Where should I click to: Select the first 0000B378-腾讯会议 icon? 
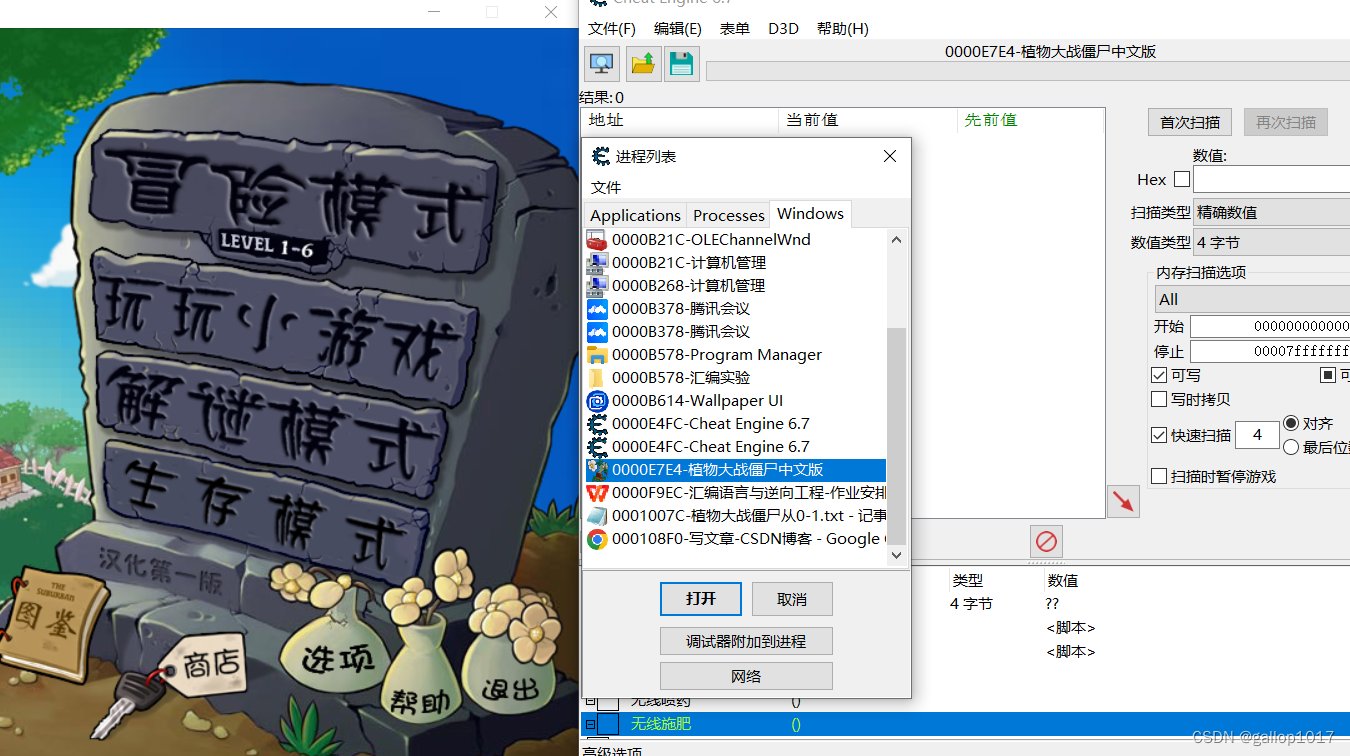tap(597, 309)
